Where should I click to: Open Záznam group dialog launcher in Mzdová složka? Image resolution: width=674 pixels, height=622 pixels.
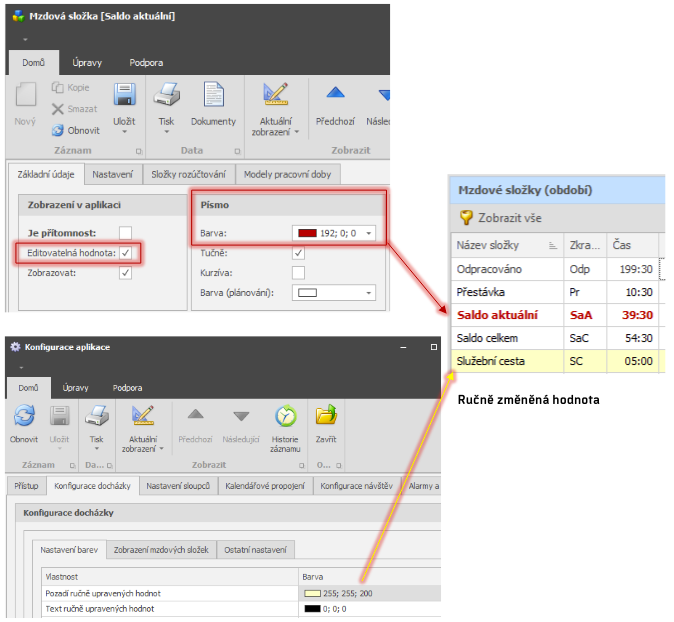(139, 151)
